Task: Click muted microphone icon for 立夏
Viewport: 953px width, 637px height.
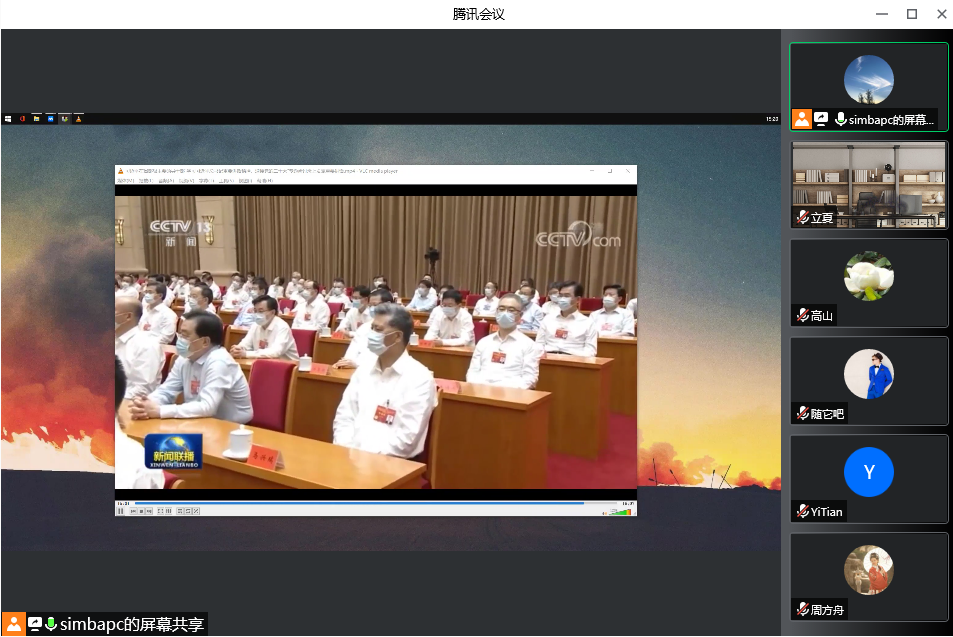Action: click(x=802, y=217)
